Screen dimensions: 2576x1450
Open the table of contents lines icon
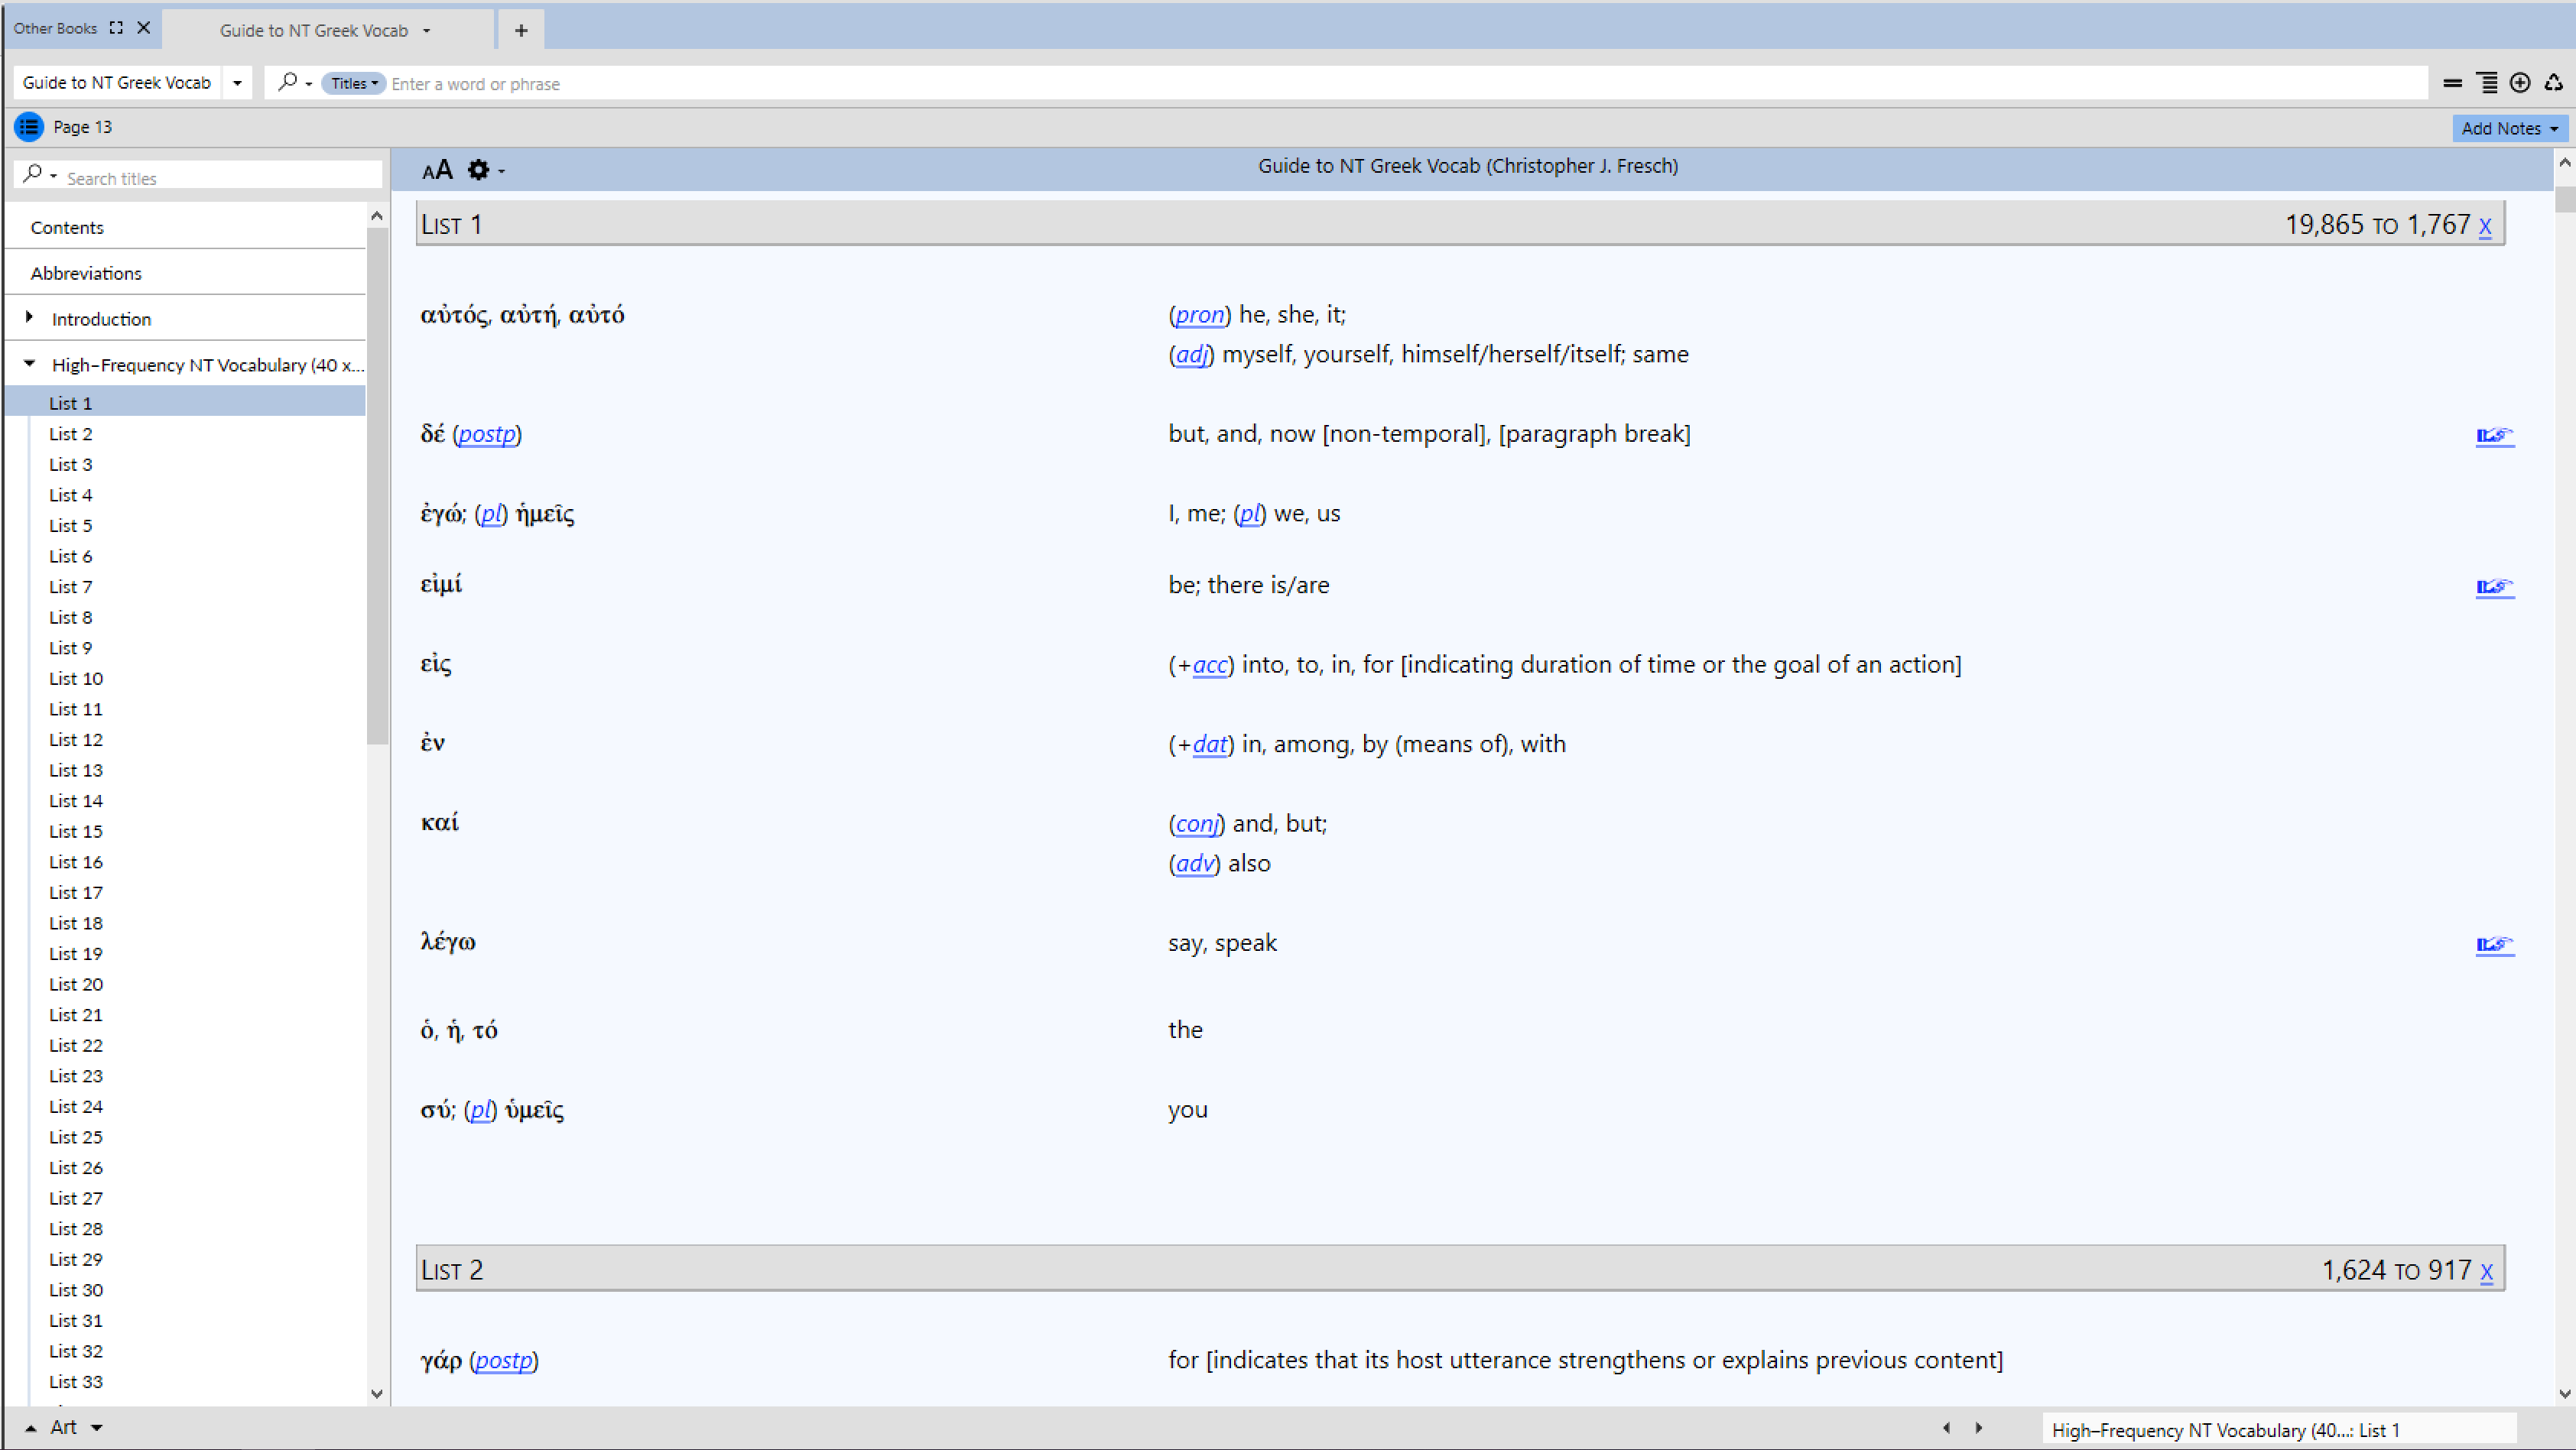(2487, 83)
